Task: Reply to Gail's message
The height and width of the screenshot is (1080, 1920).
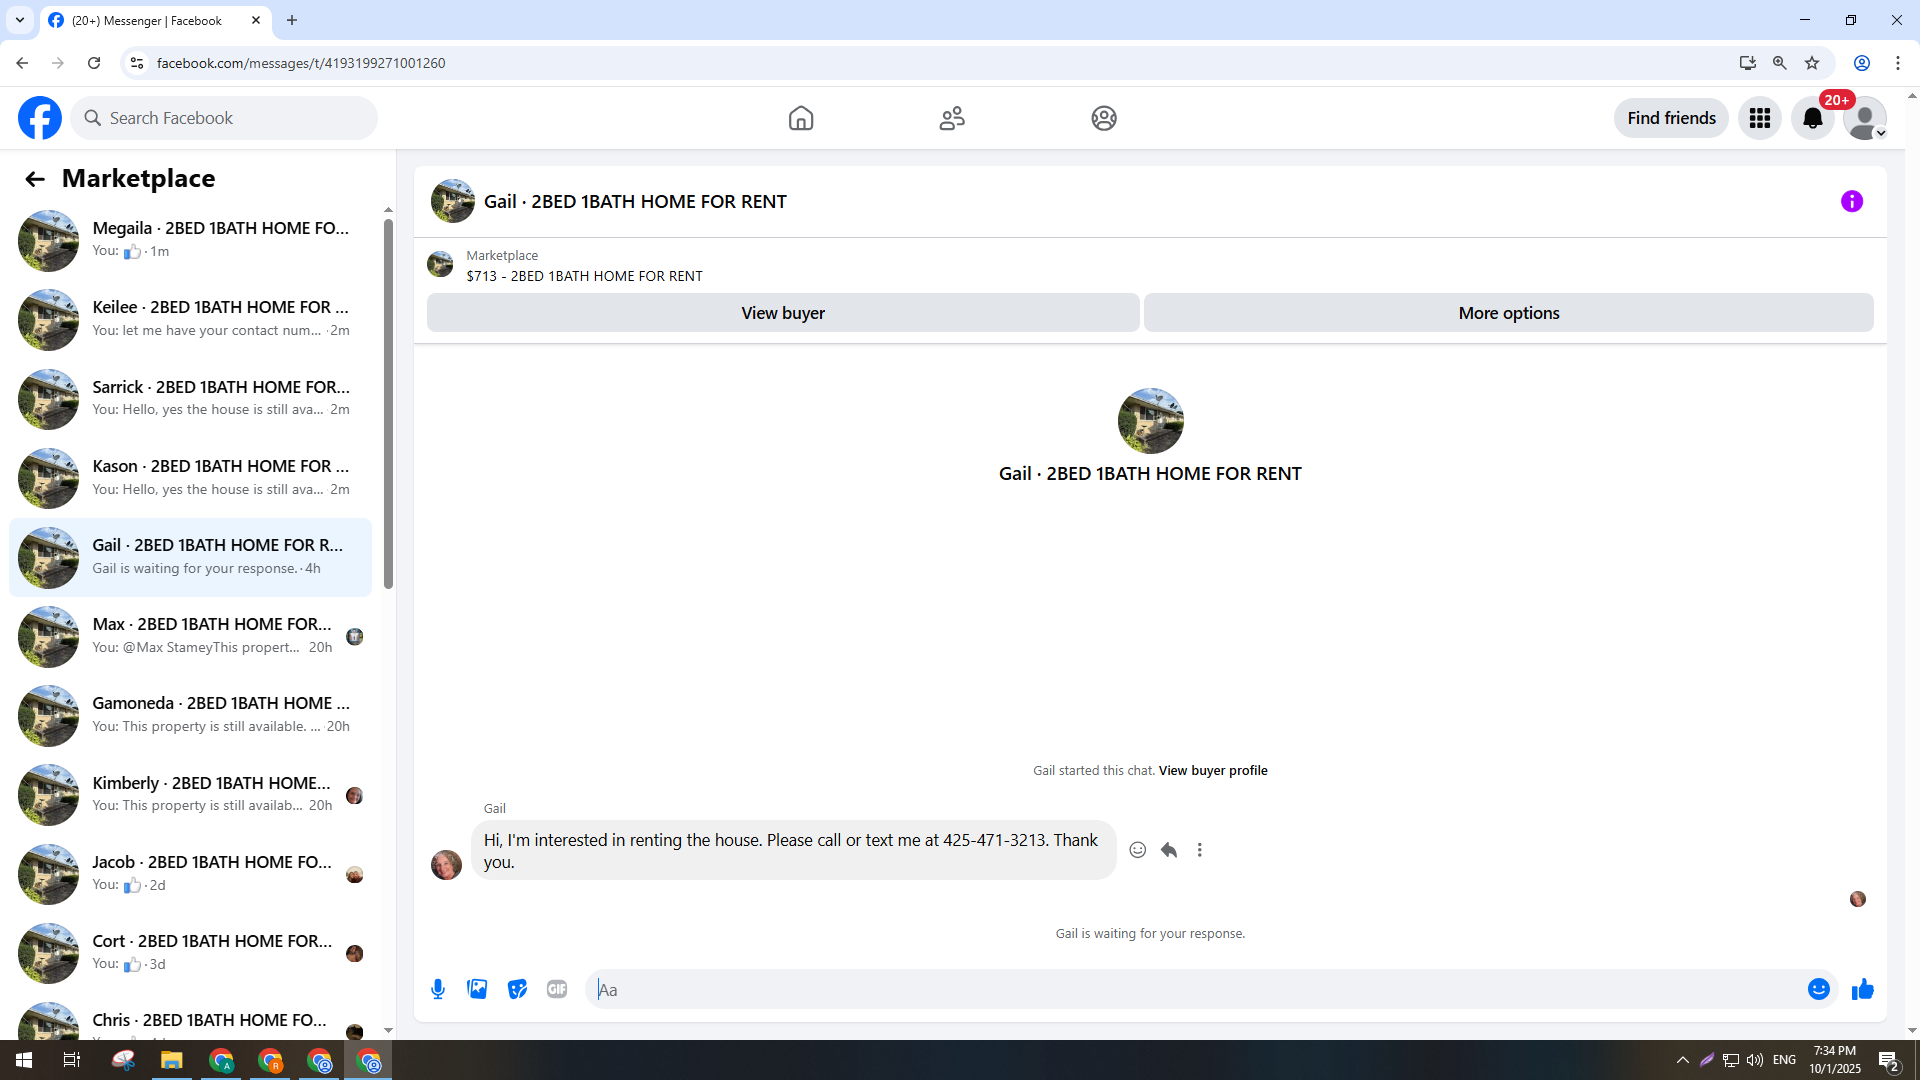Action: tap(1169, 850)
